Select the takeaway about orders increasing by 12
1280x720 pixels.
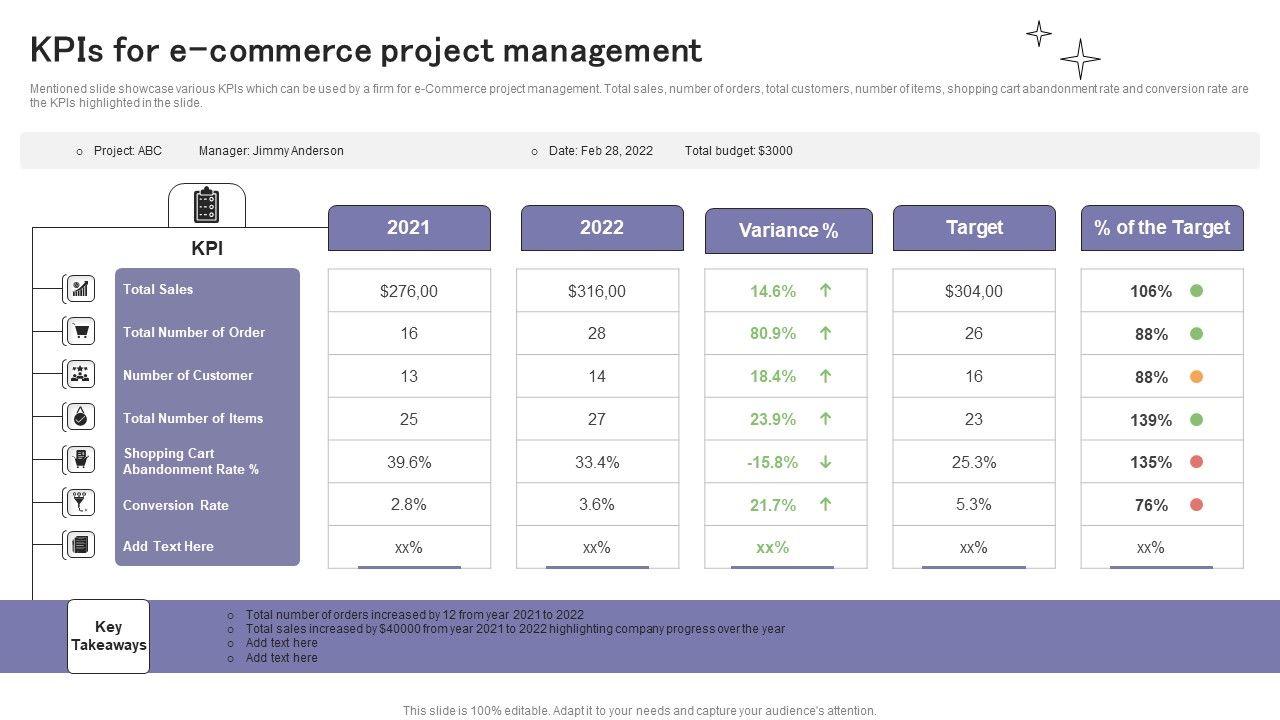415,615
